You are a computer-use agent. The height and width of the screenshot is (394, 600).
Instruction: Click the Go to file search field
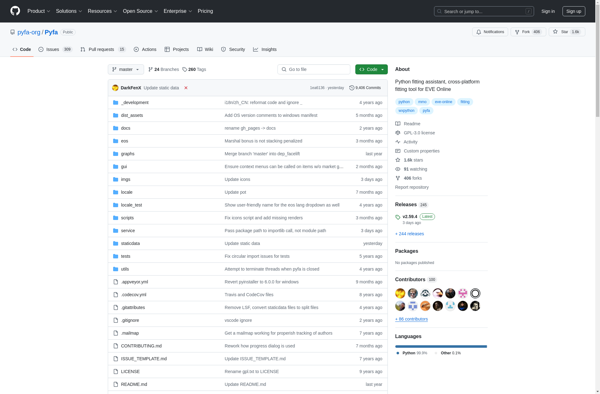point(314,70)
